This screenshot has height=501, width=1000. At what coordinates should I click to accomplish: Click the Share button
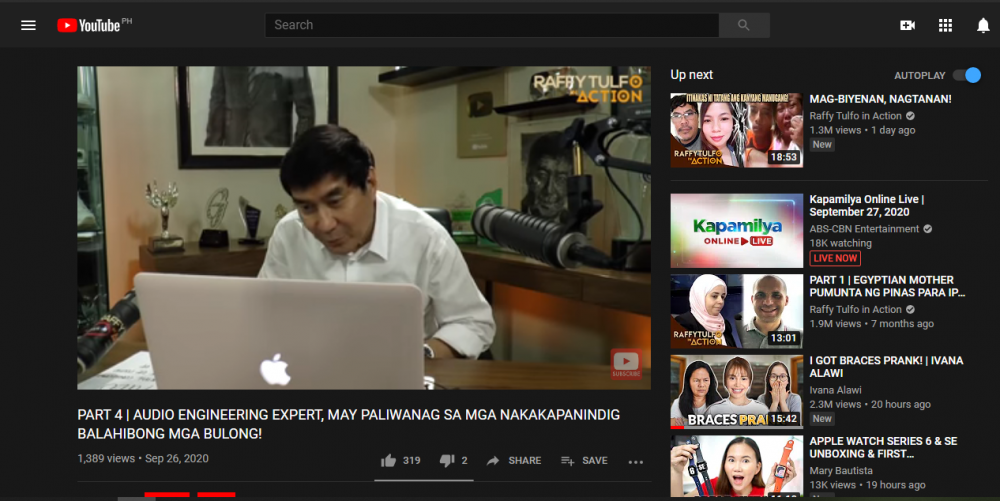(514, 461)
